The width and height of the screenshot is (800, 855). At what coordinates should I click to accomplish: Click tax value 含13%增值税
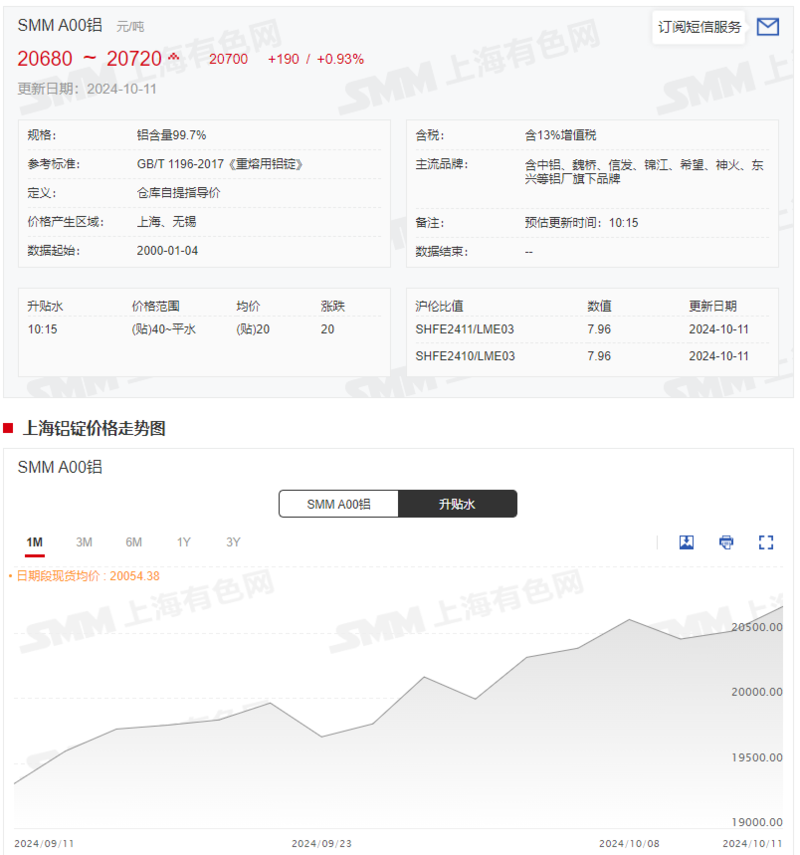(x=560, y=135)
